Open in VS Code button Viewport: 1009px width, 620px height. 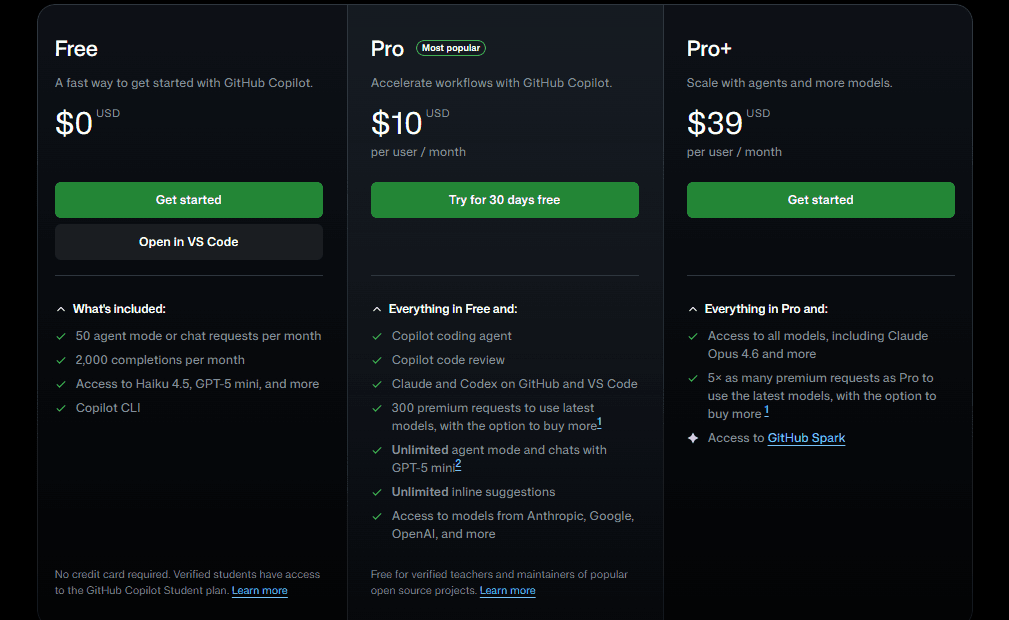click(189, 242)
